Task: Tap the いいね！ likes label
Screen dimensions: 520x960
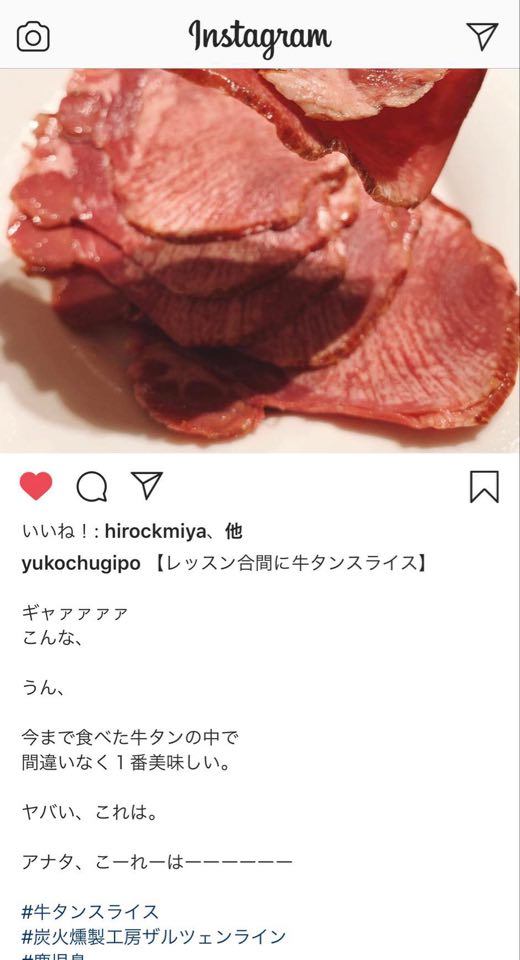Action: pos(61,532)
